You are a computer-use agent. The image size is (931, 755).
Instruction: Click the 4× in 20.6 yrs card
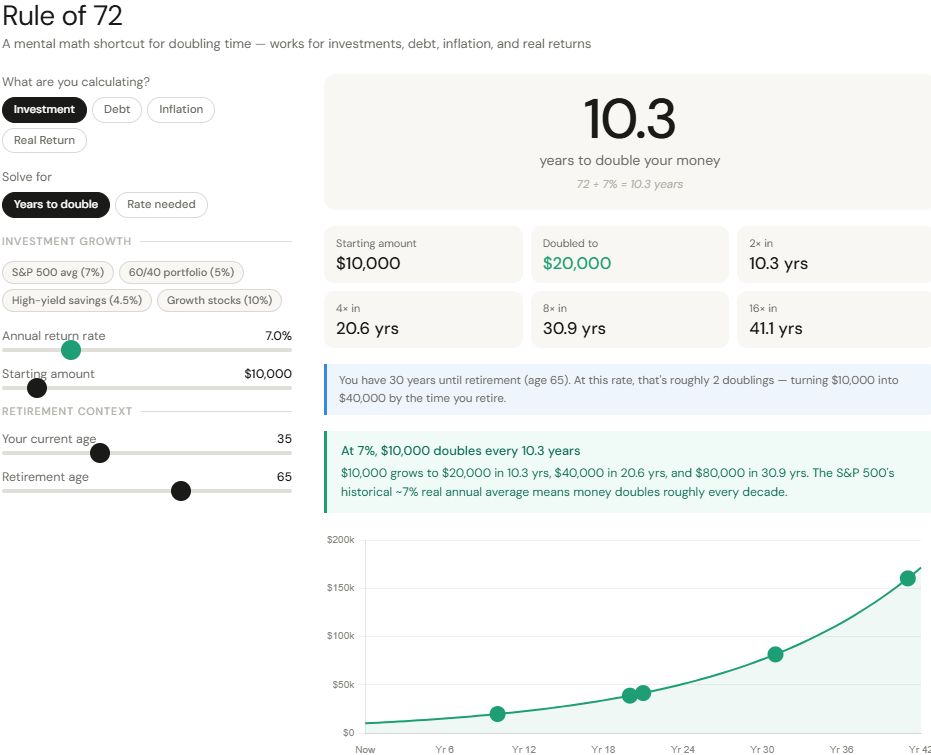(x=422, y=320)
